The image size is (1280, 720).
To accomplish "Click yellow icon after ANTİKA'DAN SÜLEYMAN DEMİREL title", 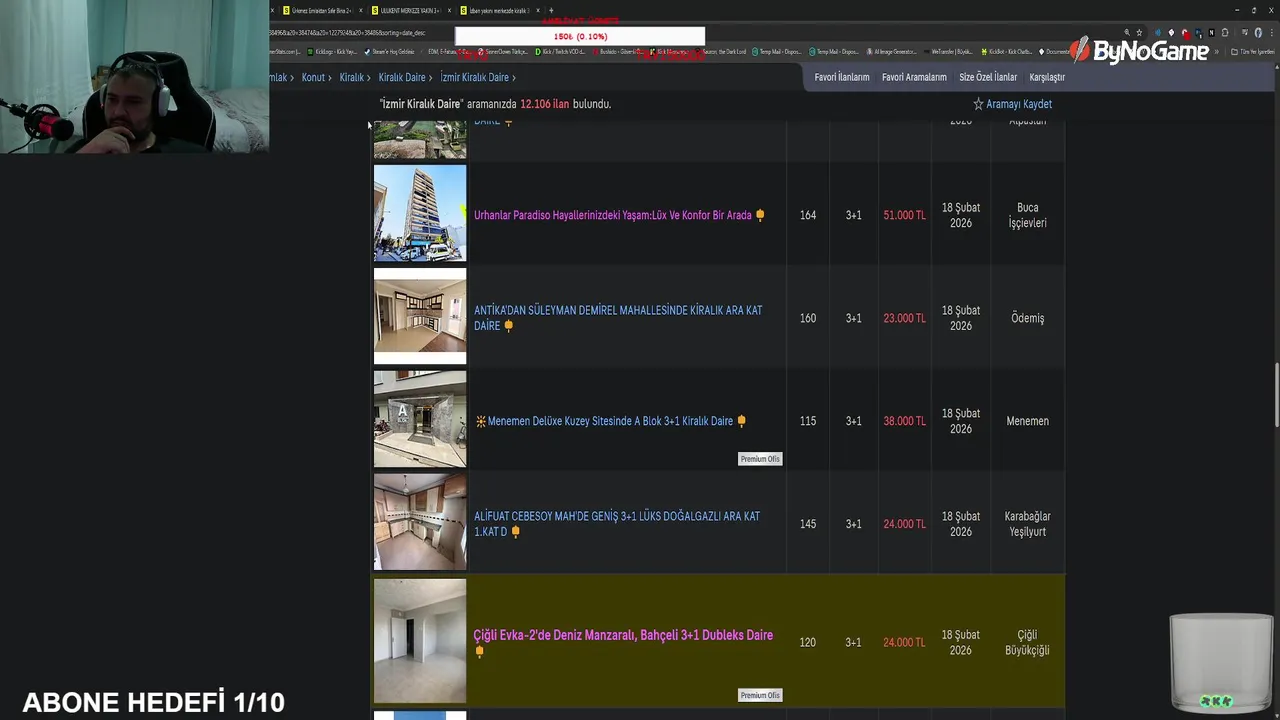I will (x=508, y=326).
